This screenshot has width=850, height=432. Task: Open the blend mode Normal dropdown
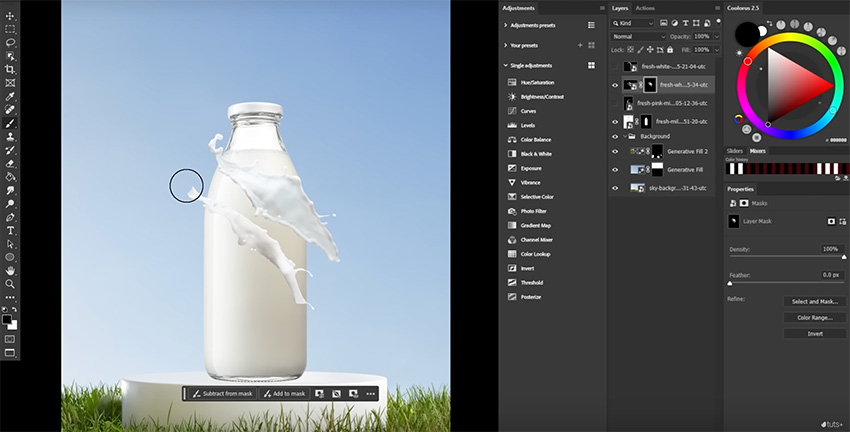tap(639, 36)
